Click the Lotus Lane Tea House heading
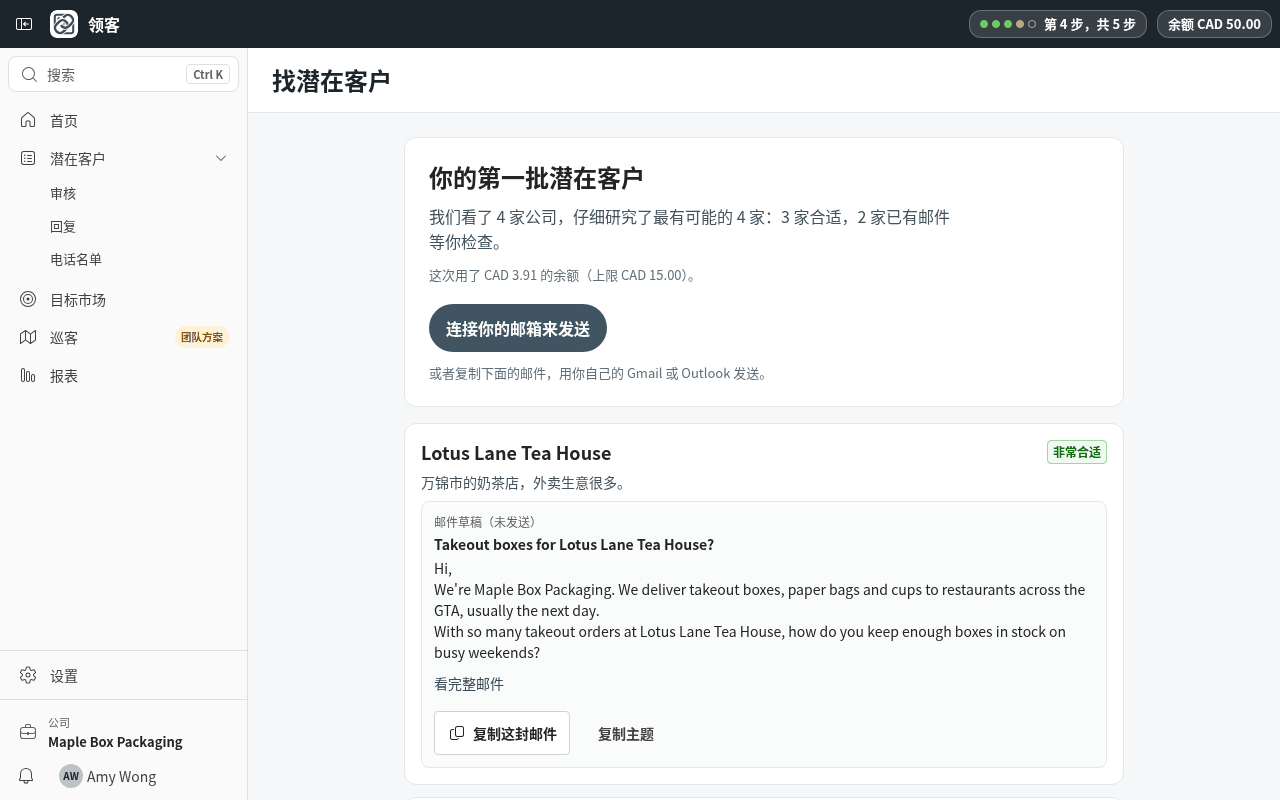Viewport: 1280px width, 800px height. pos(516,453)
